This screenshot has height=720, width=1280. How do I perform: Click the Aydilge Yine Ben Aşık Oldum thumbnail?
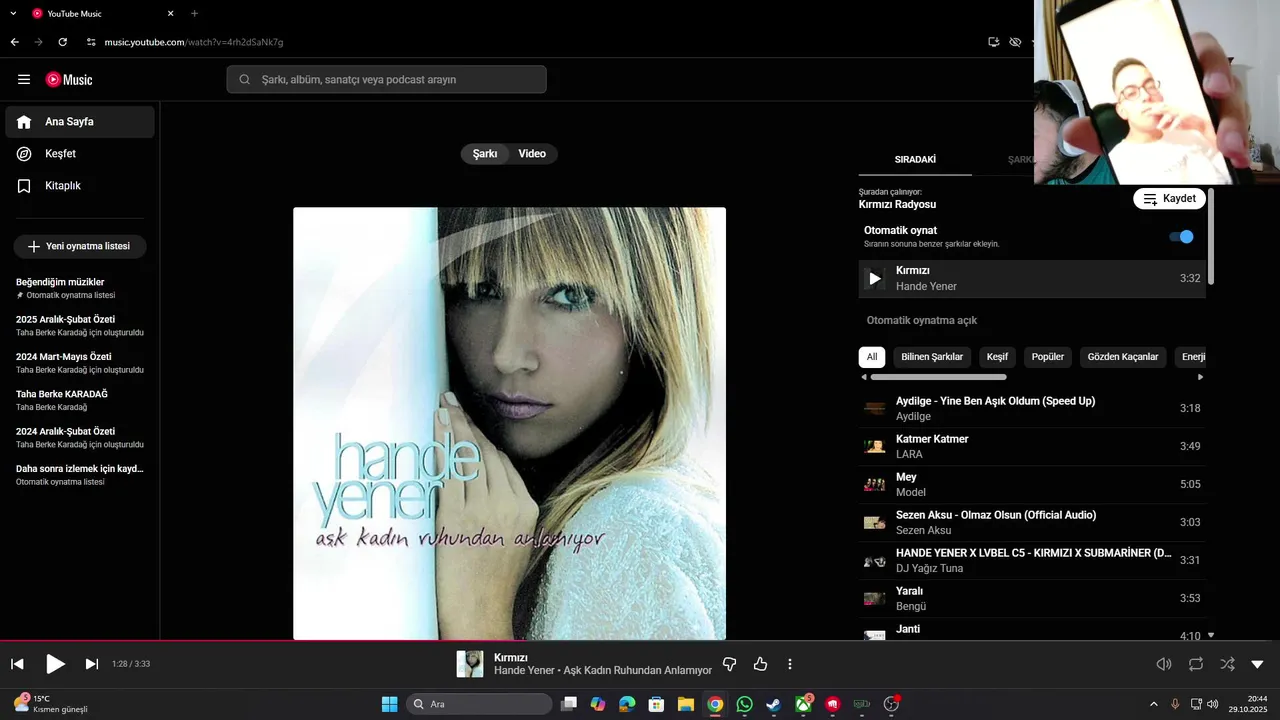875,408
